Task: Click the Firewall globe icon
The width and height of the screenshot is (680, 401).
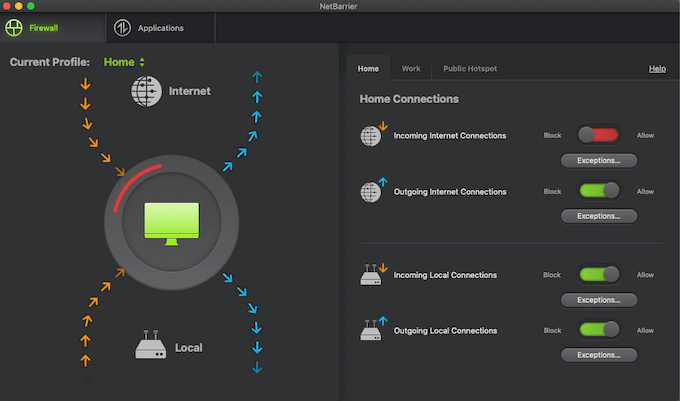Action: coord(14,28)
